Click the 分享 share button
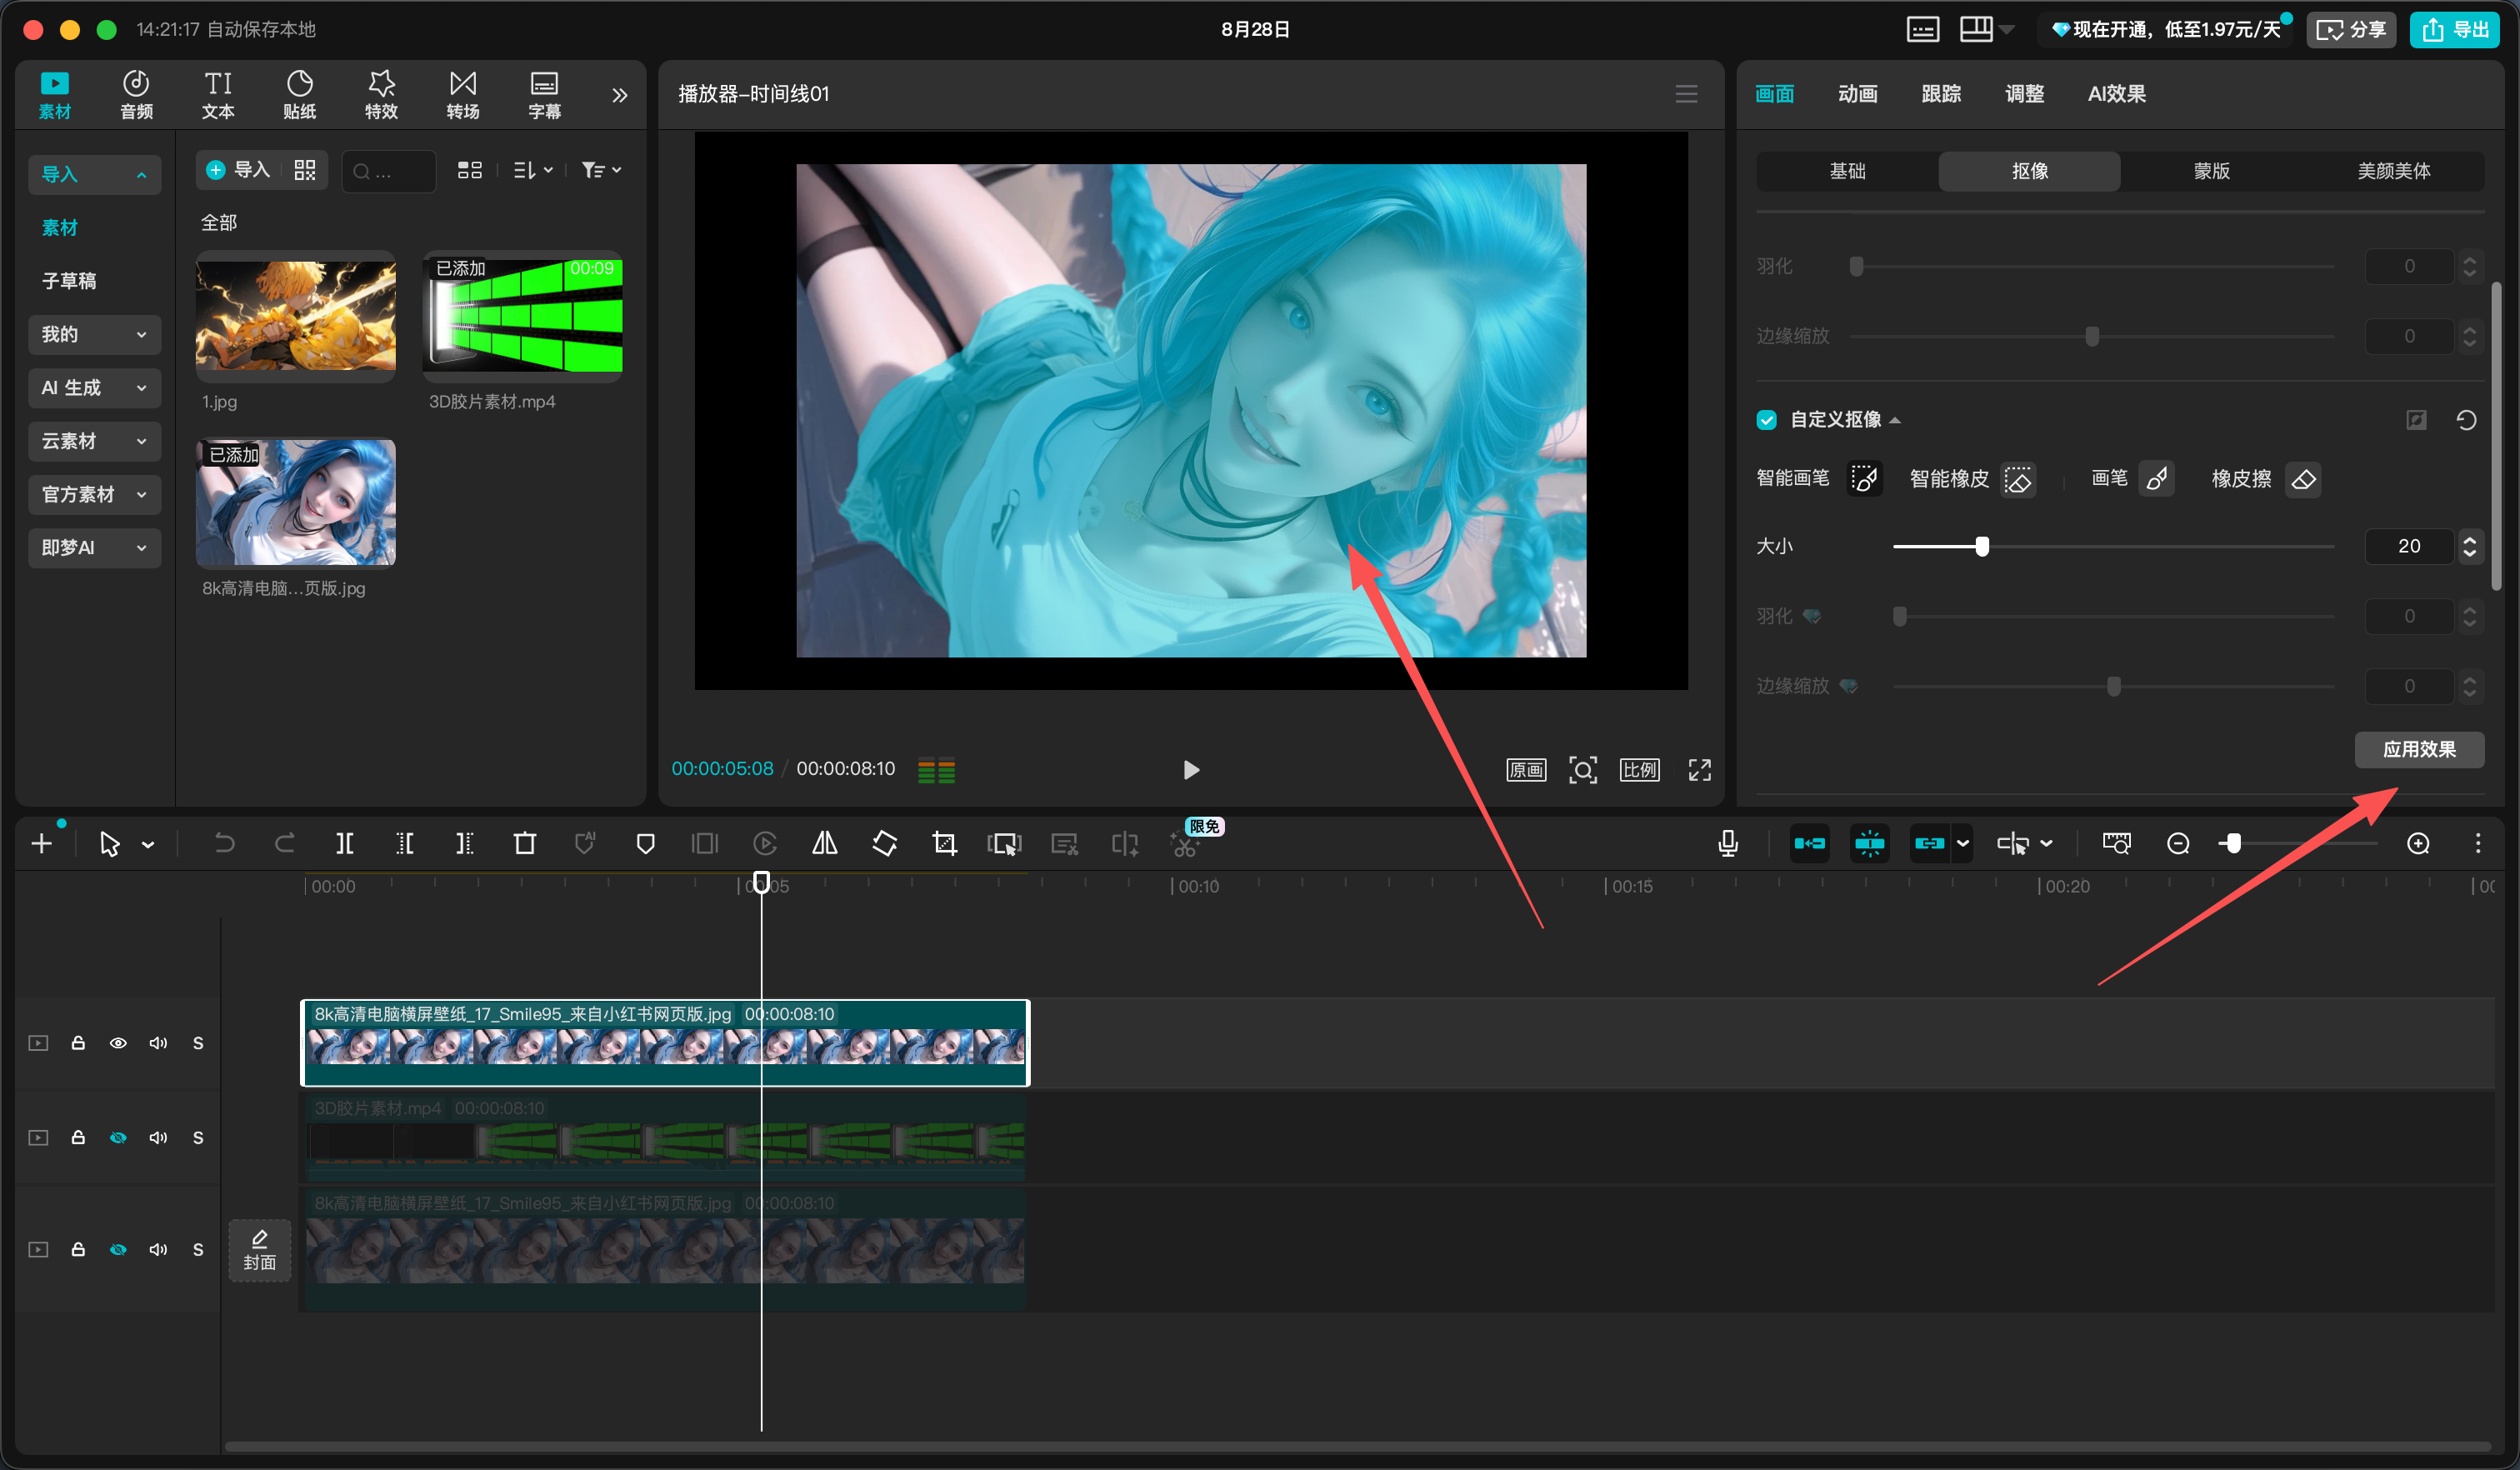The height and width of the screenshot is (1470, 2520). [x=2350, y=29]
